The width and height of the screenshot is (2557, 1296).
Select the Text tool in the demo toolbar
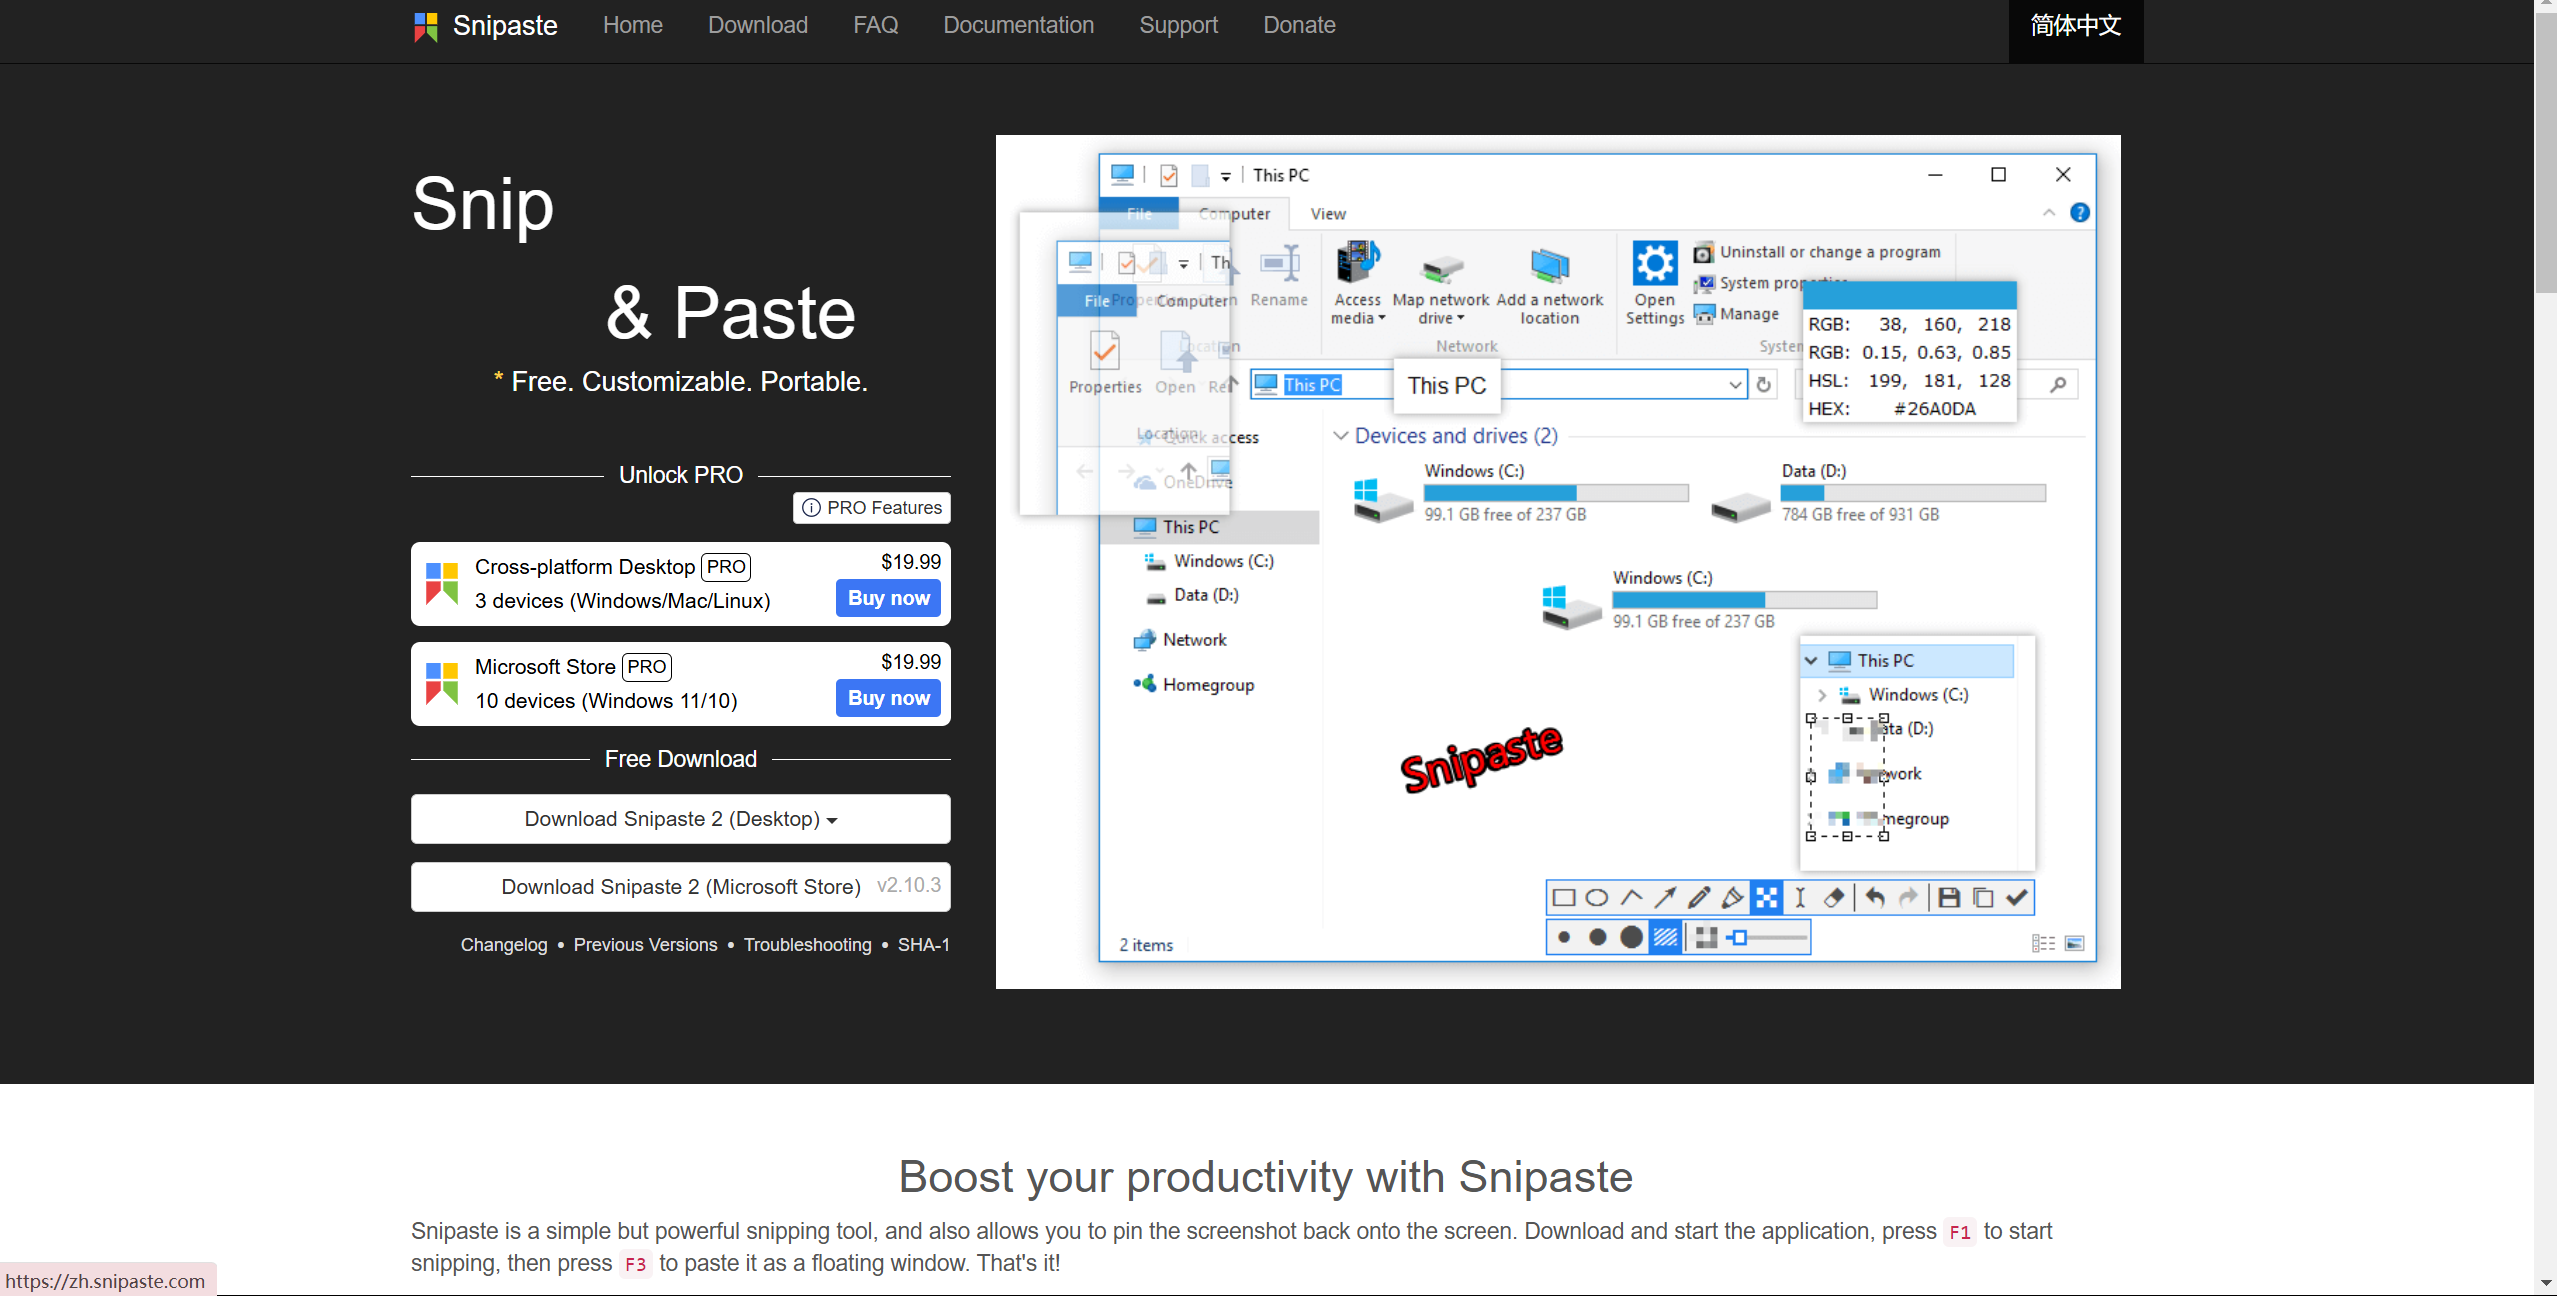point(1800,898)
